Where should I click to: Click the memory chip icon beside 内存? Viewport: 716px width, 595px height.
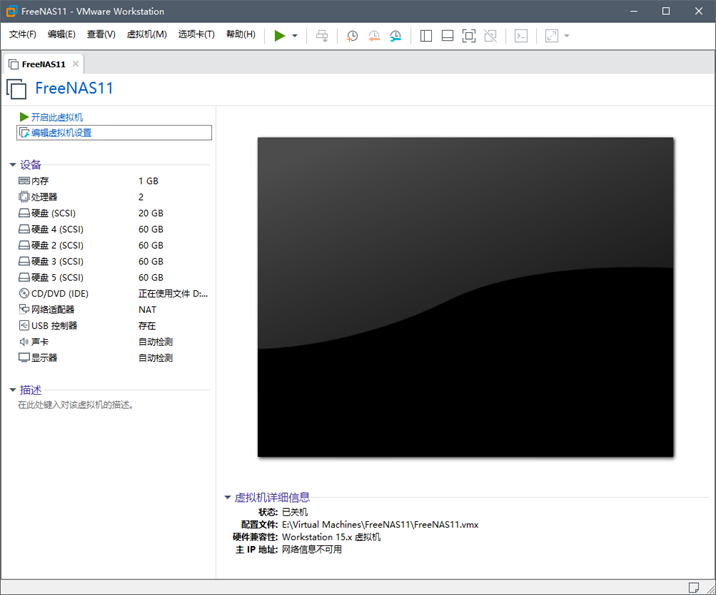(24, 181)
